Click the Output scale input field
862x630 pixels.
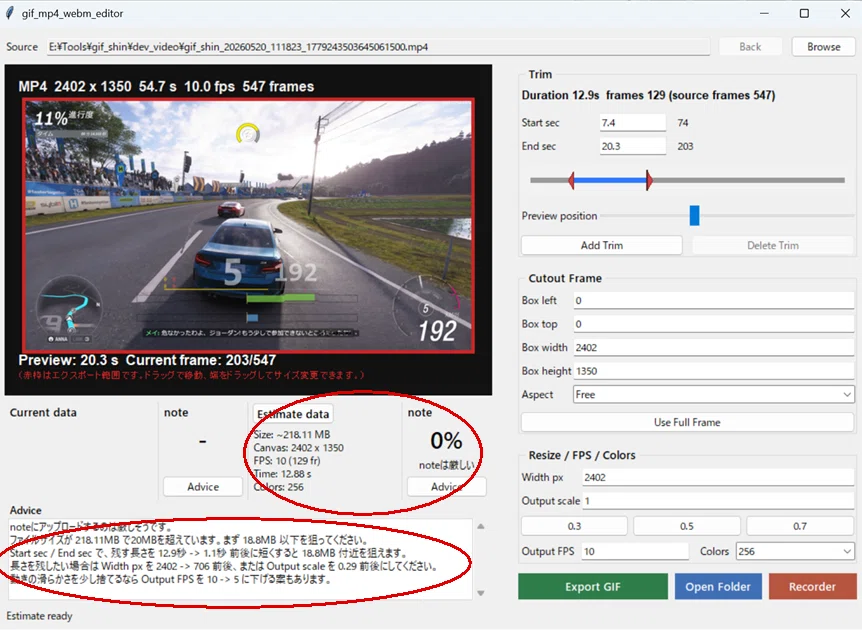(x=717, y=501)
